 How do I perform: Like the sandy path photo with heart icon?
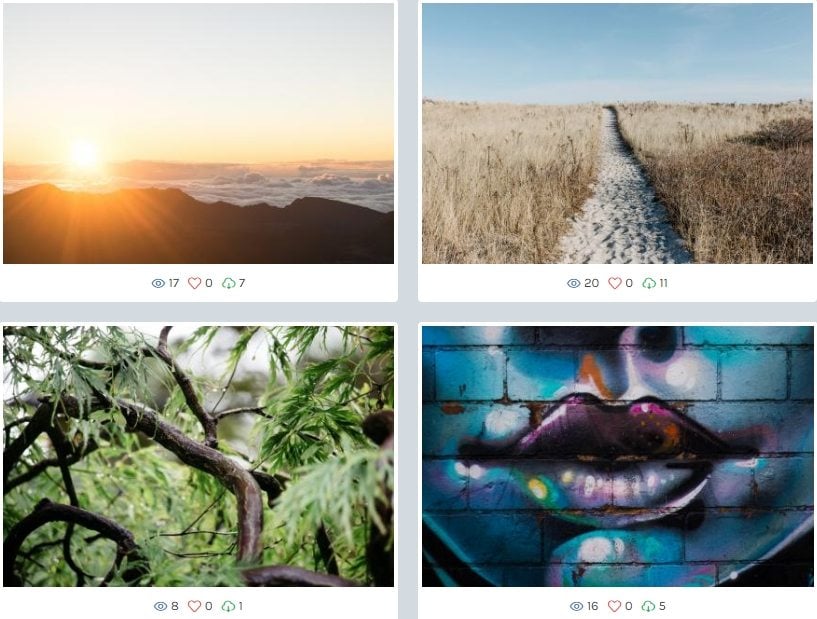615,283
